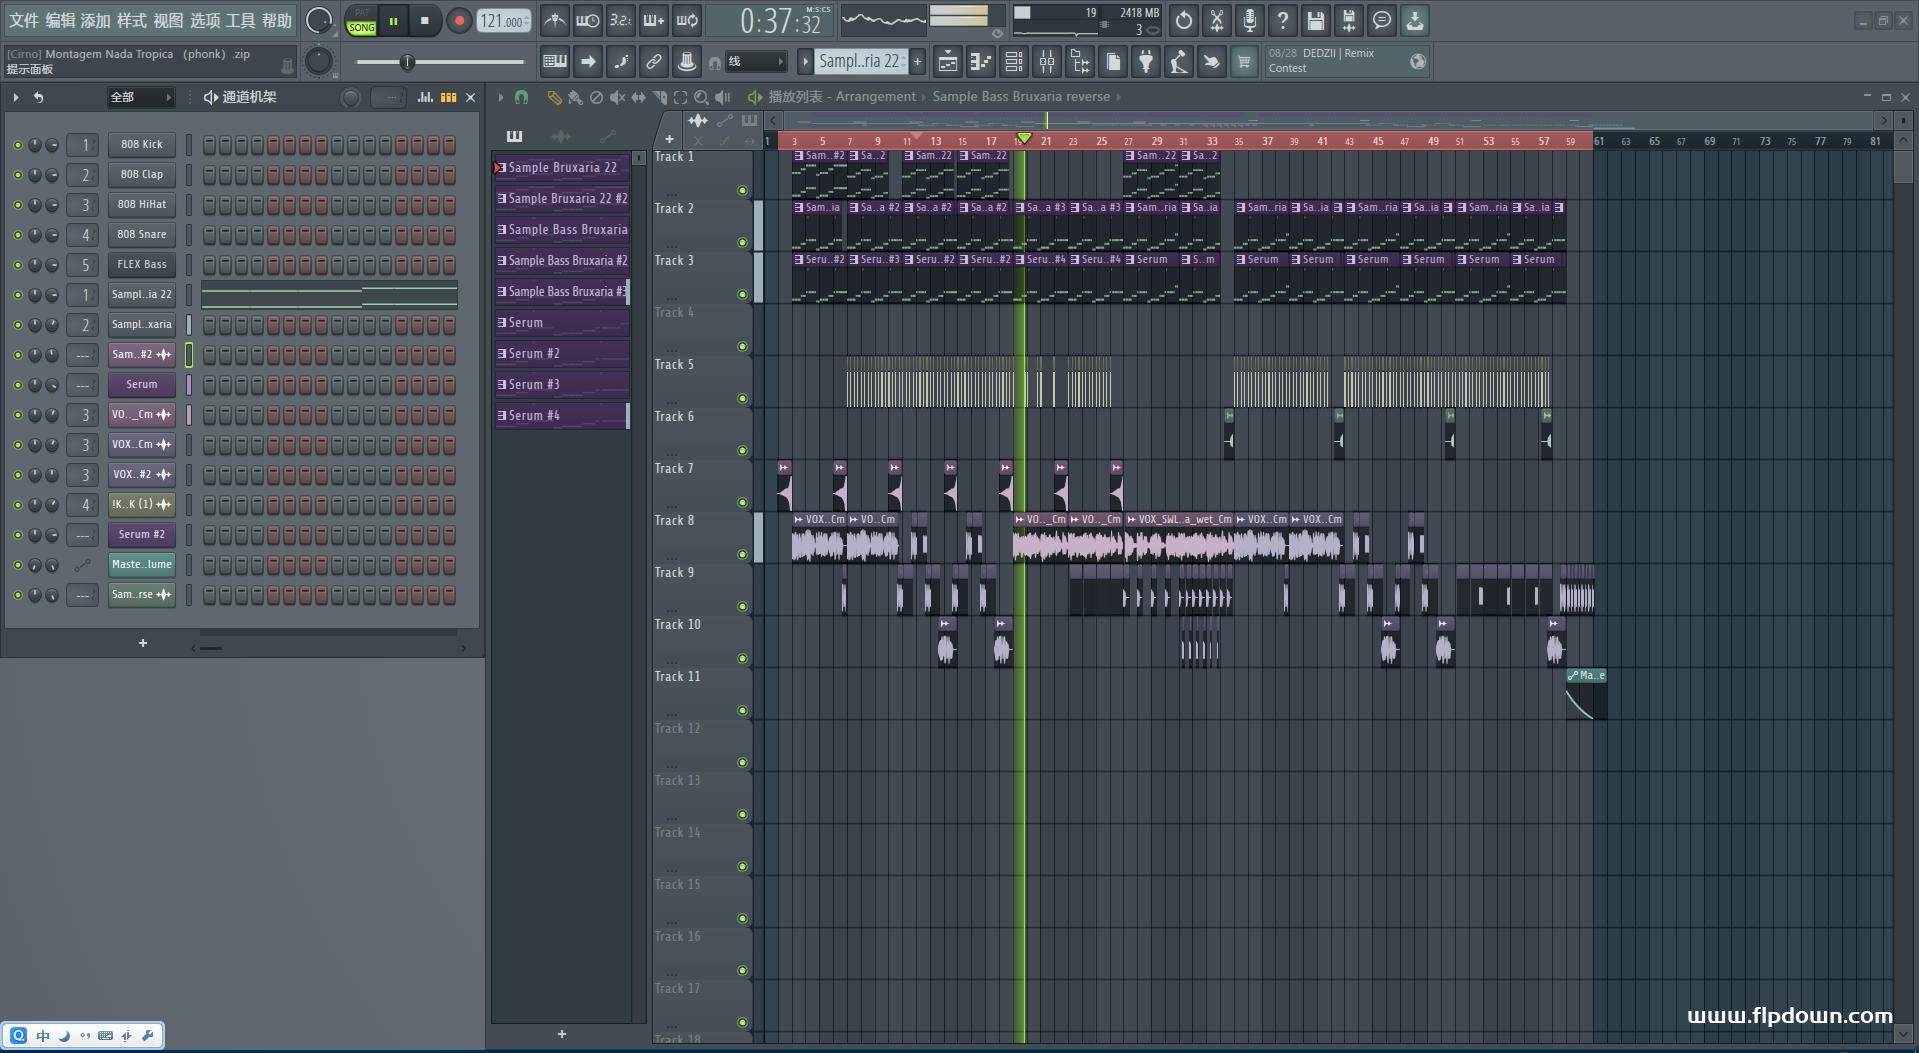Select the Serum #3 pattern in picker
The image size is (1919, 1053).
click(560, 385)
